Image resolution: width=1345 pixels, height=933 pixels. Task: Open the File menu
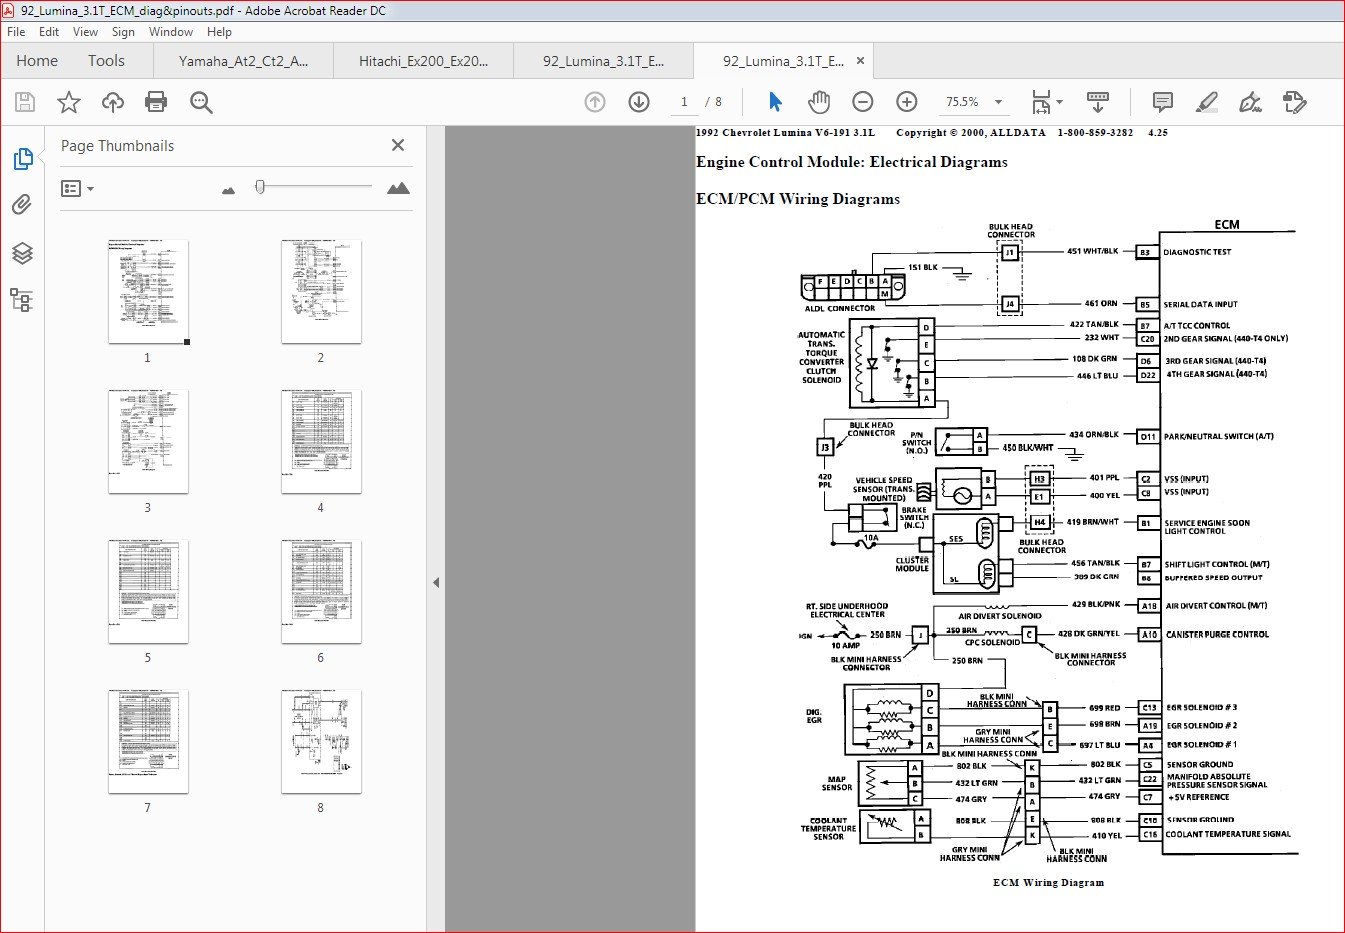pos(17,32)
